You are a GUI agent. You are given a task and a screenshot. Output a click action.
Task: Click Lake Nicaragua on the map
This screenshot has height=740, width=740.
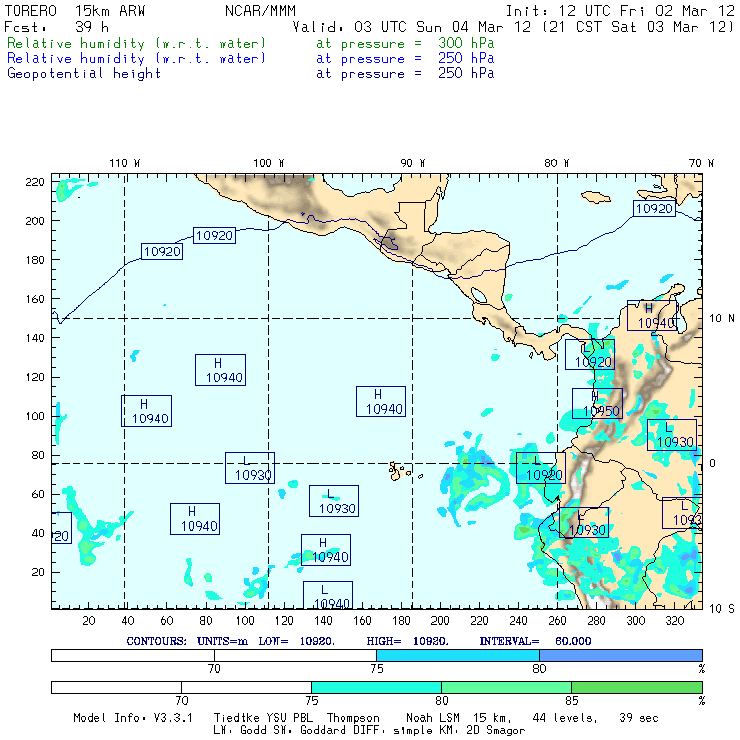[x=479, y=295]
